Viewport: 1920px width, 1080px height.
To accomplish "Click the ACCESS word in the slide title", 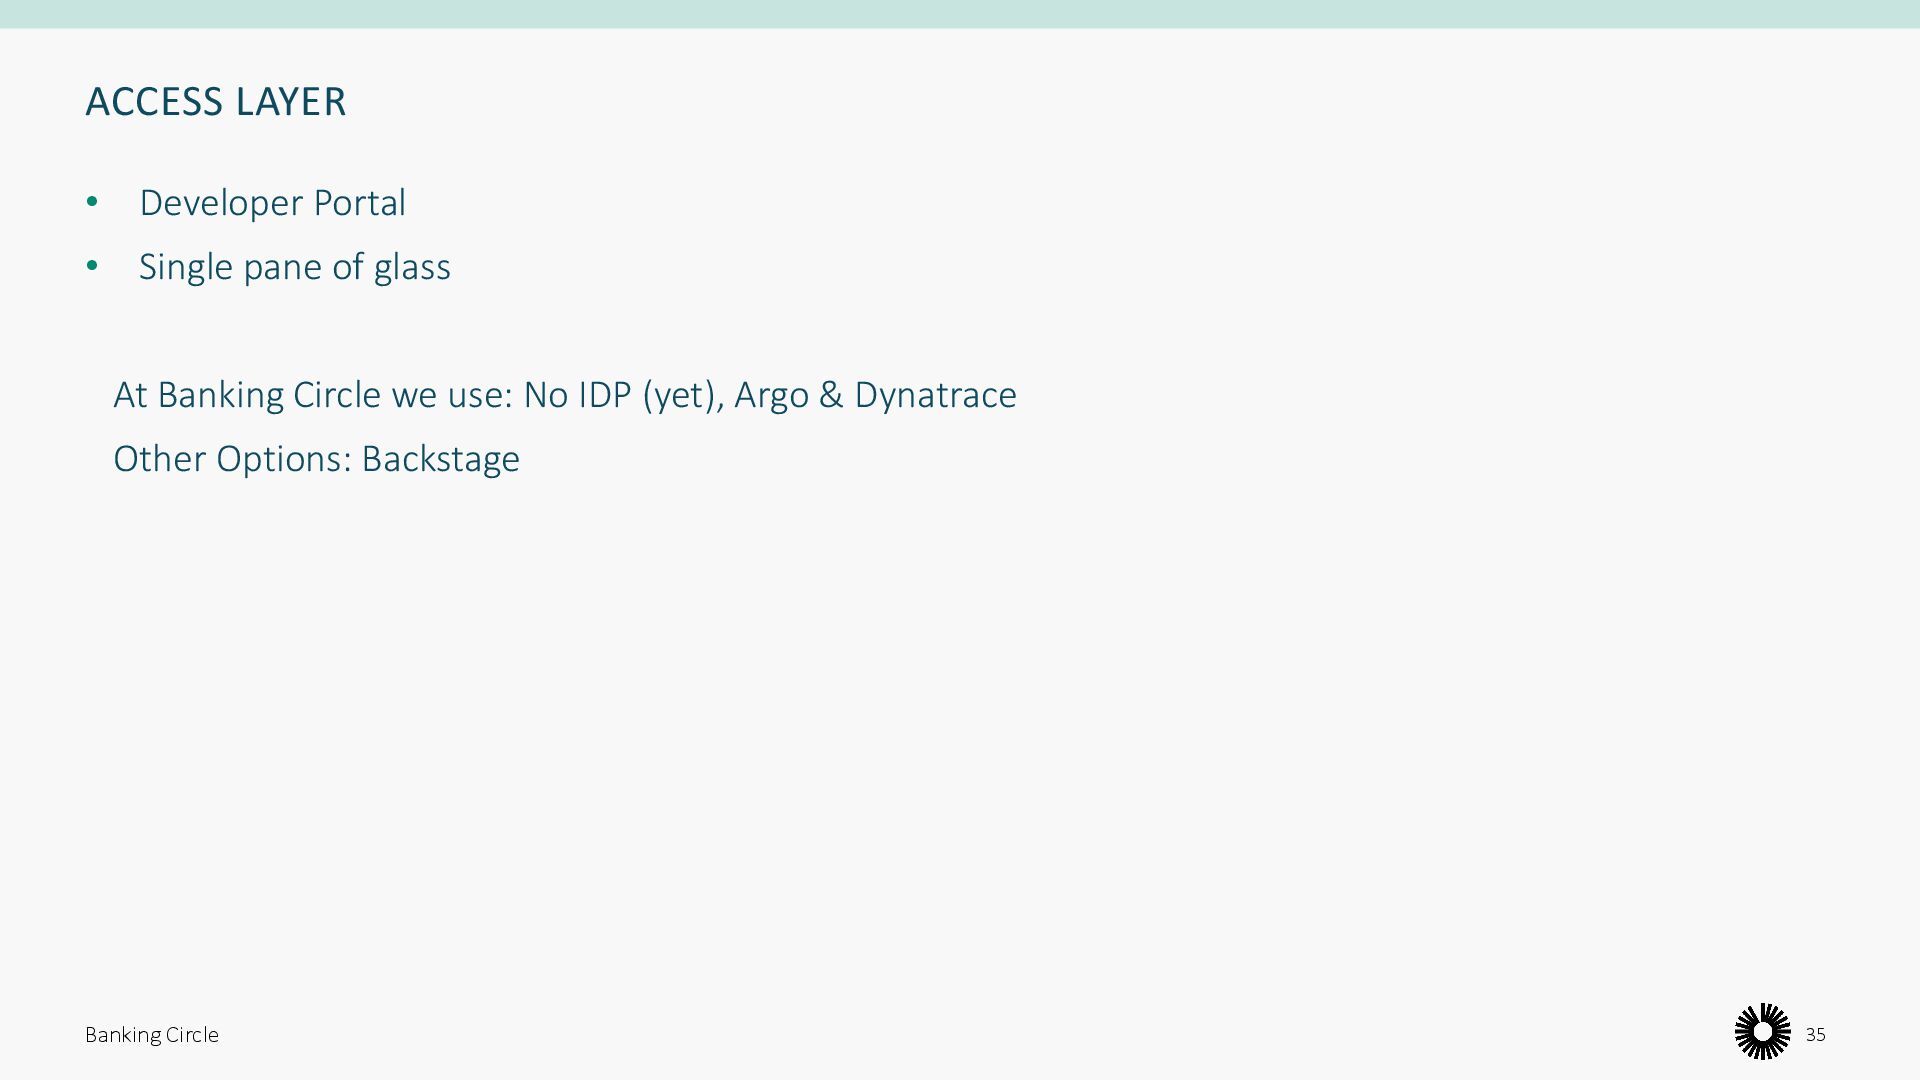I will tap(154, 102).
